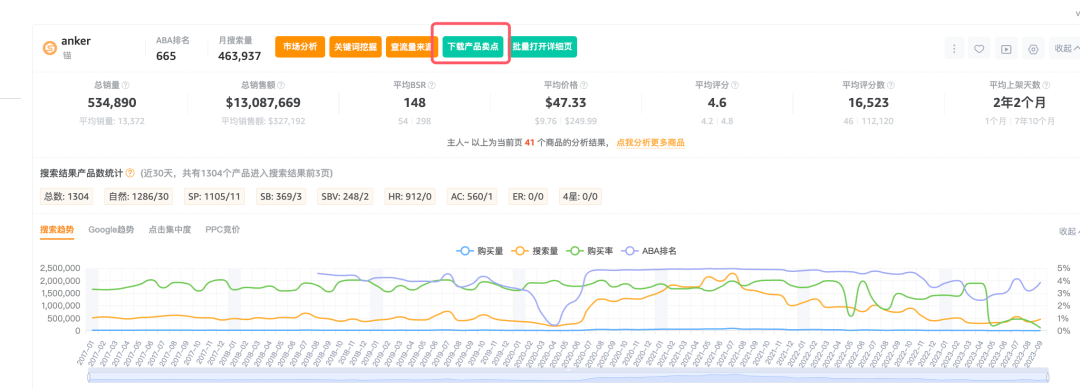Image resolution: width=1080 pixels, height=389 pixels.
Task: Click the average price $47.33
Action: (565, 103)
